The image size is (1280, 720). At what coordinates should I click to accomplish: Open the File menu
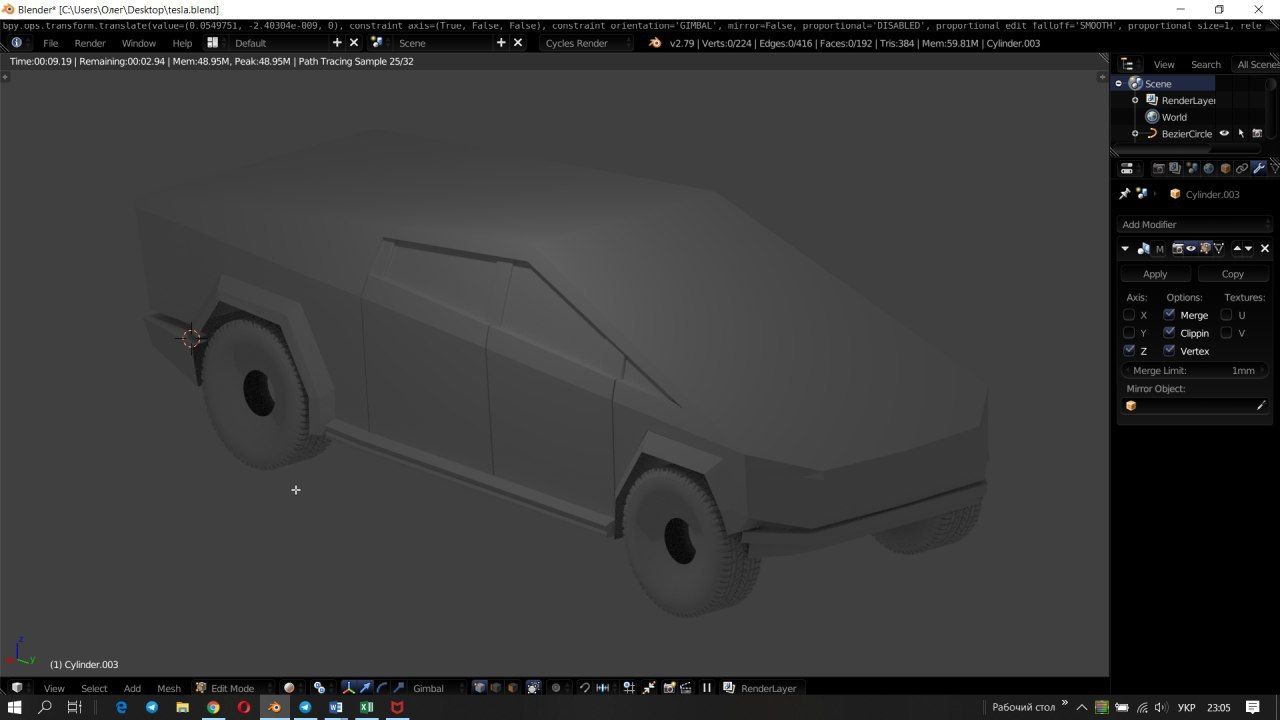point(50,43)
